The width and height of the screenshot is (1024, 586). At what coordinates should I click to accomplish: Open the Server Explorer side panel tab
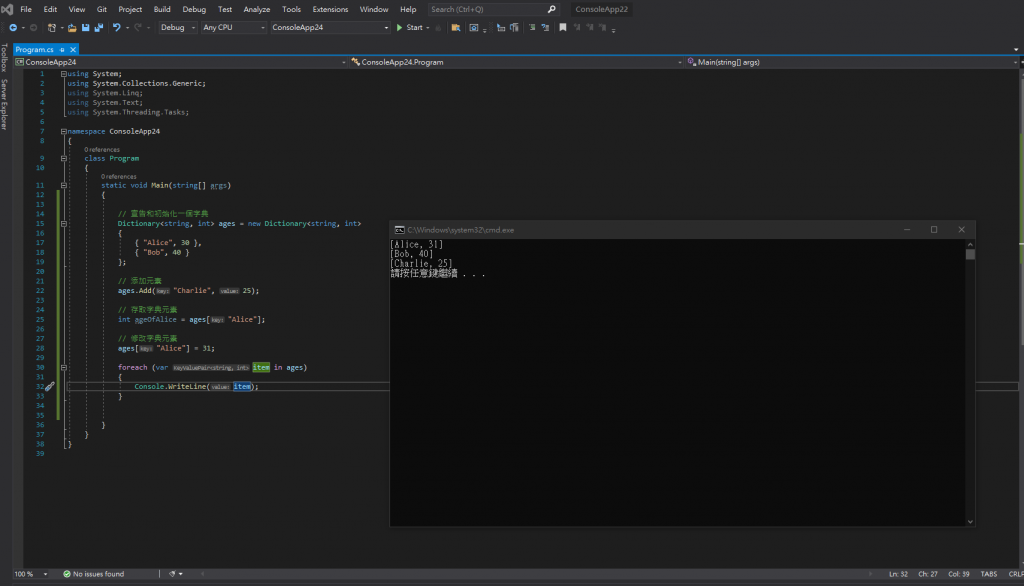[5, 105]
